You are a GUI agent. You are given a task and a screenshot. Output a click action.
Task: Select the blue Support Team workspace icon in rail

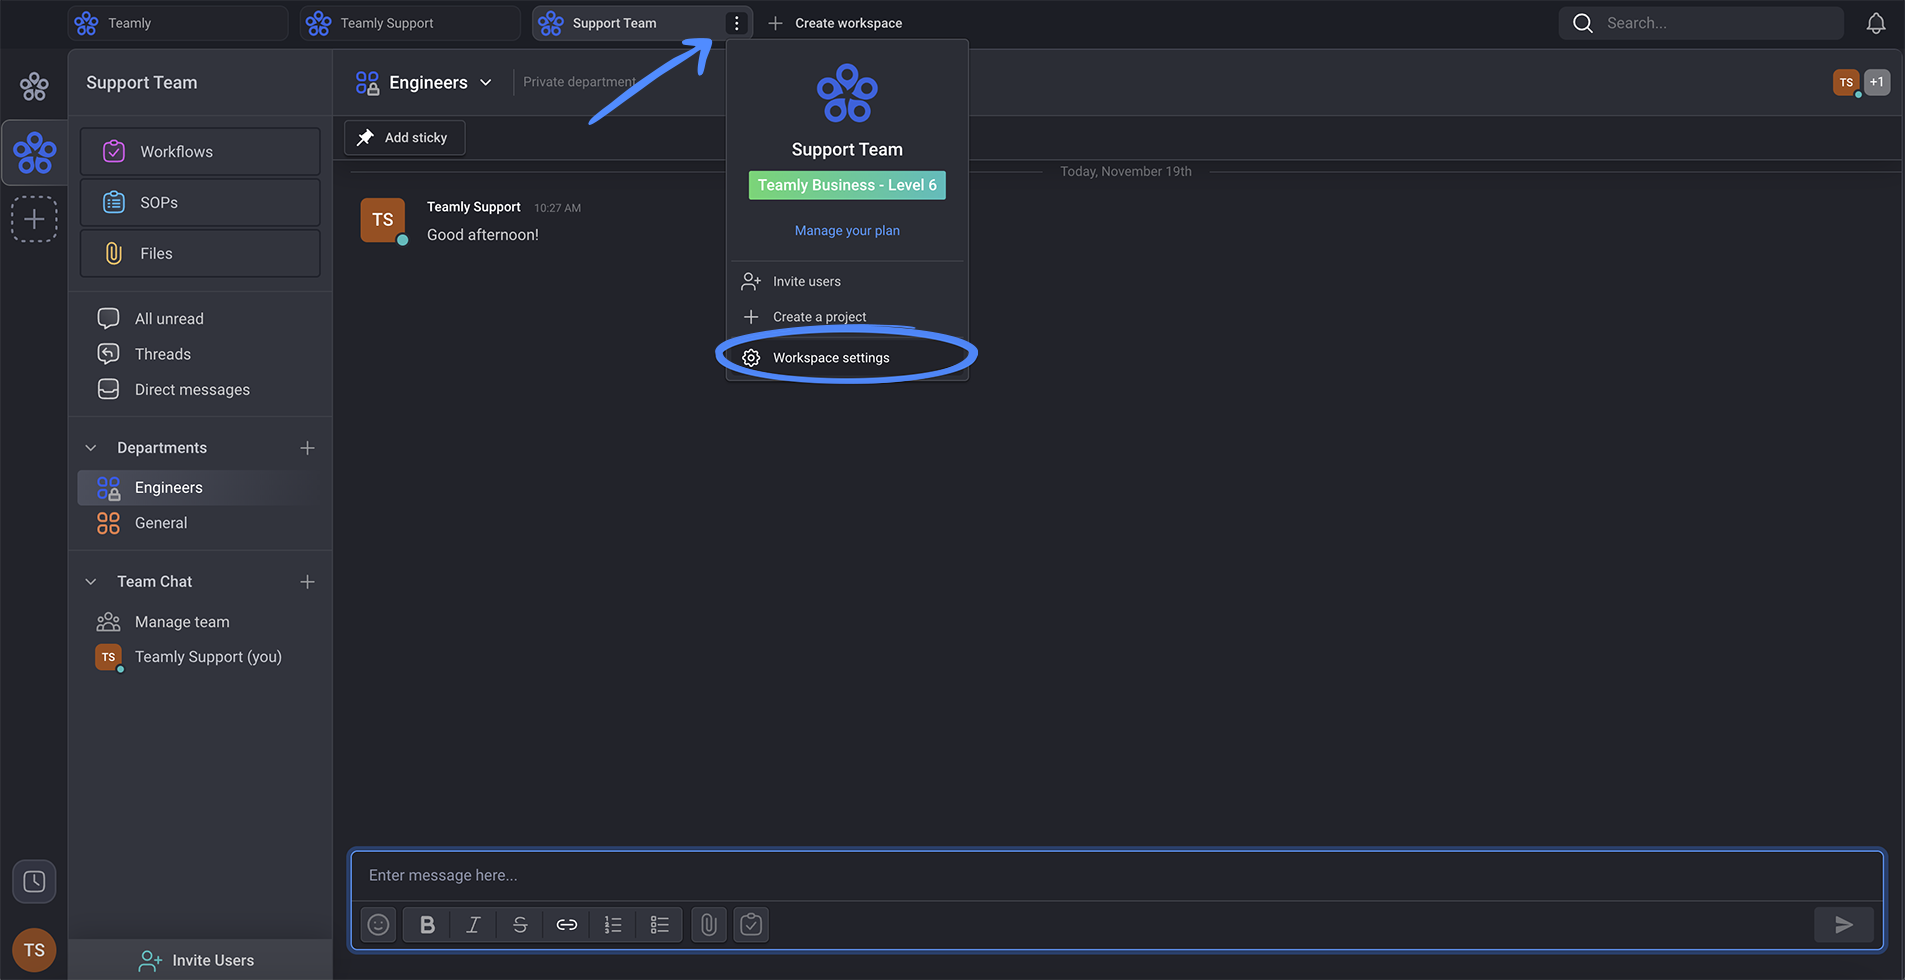point(34,153)
